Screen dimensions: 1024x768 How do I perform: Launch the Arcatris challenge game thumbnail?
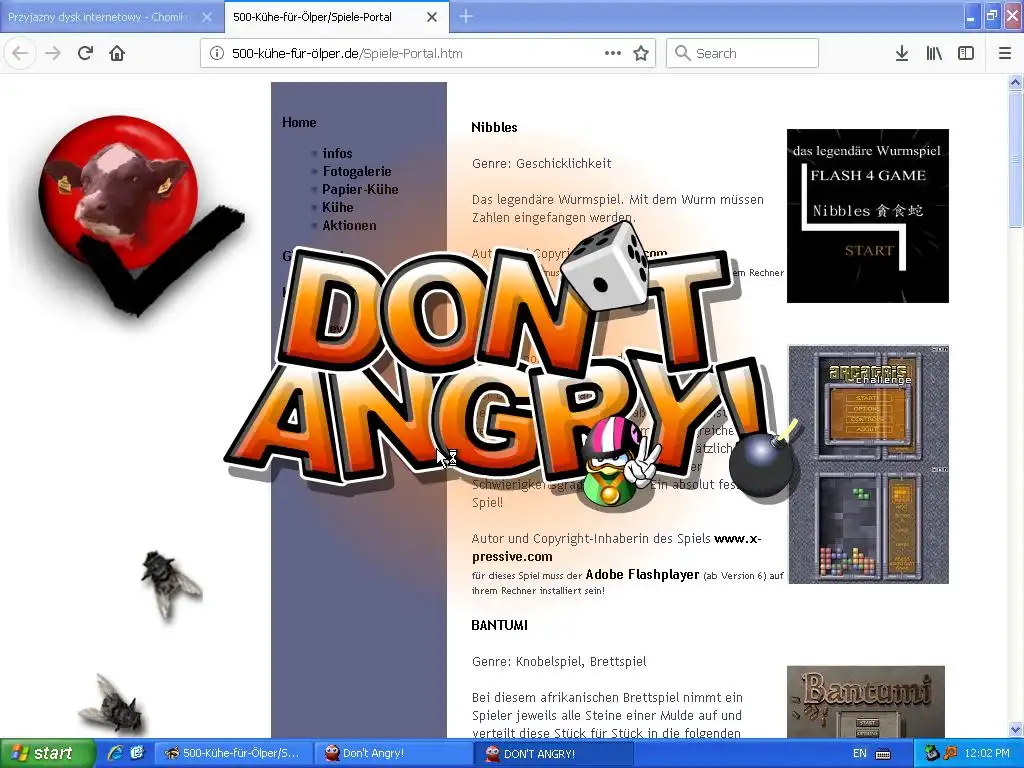click(x=869, y=464)
